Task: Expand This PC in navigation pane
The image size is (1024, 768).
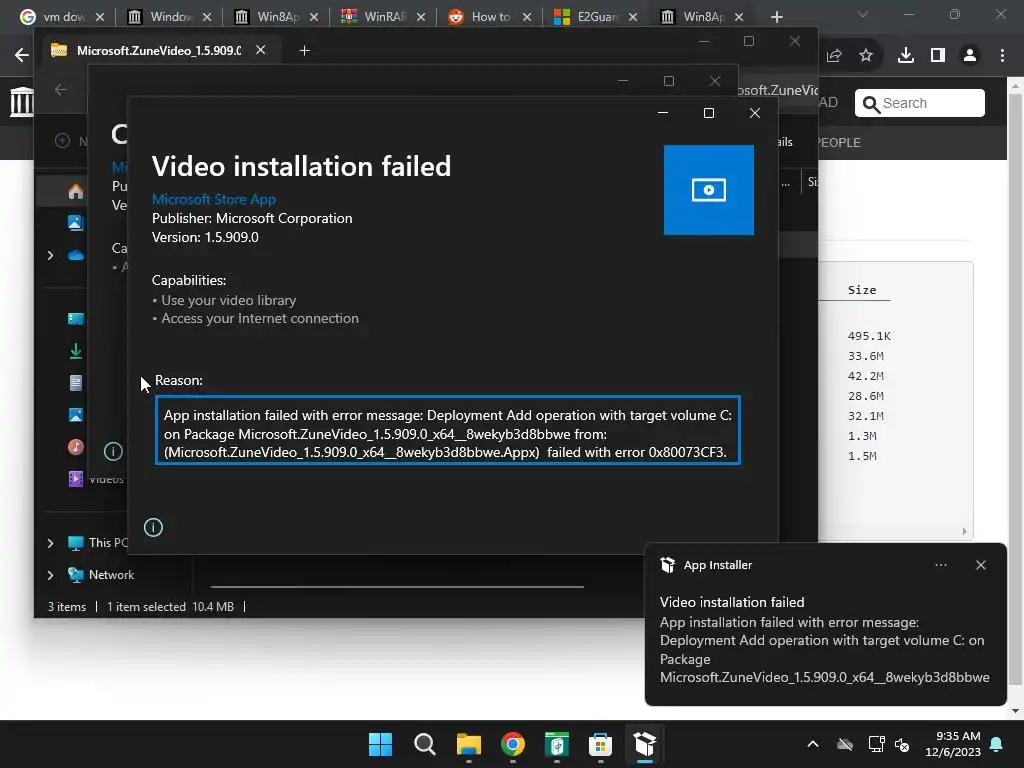Action: [x=50, y=543]
